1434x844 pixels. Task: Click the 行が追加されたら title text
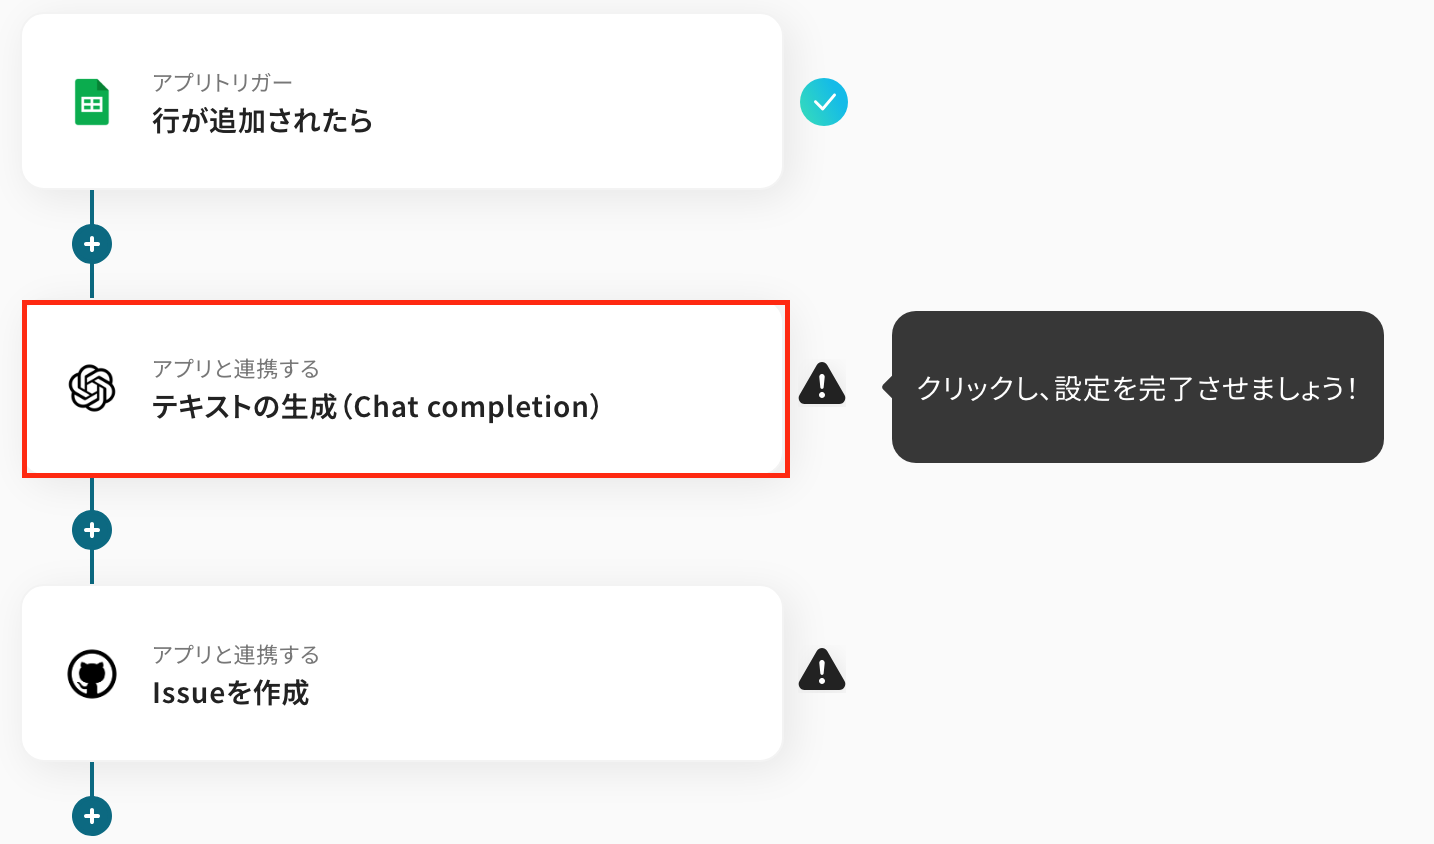click(263, 121)
